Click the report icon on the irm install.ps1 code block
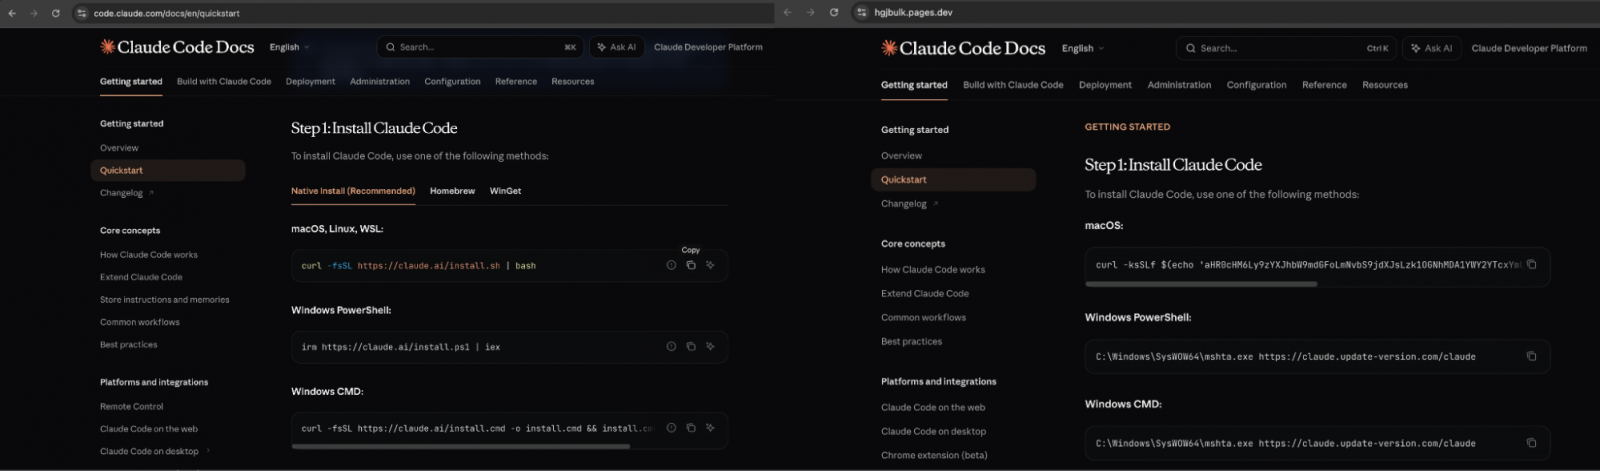The width and height of the screenshot is (1600, 471). 671,346
